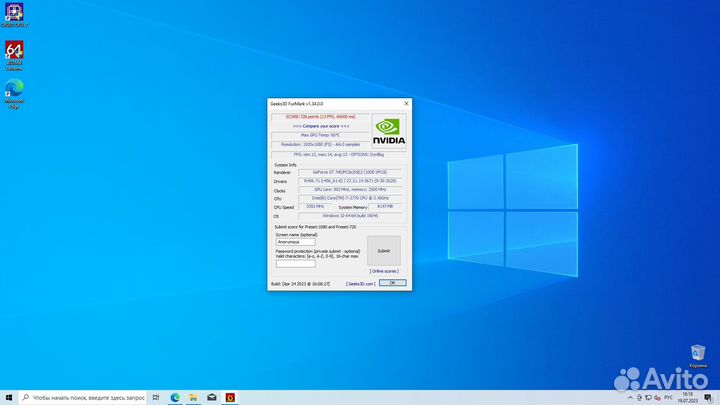
Task: Show hidden system tray icons
Action: tap(630, 398)
